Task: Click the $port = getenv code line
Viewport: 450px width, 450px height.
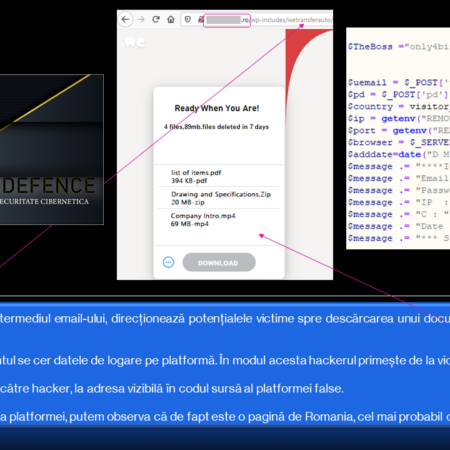Action: pyautogui.click(x=399, y=130)
